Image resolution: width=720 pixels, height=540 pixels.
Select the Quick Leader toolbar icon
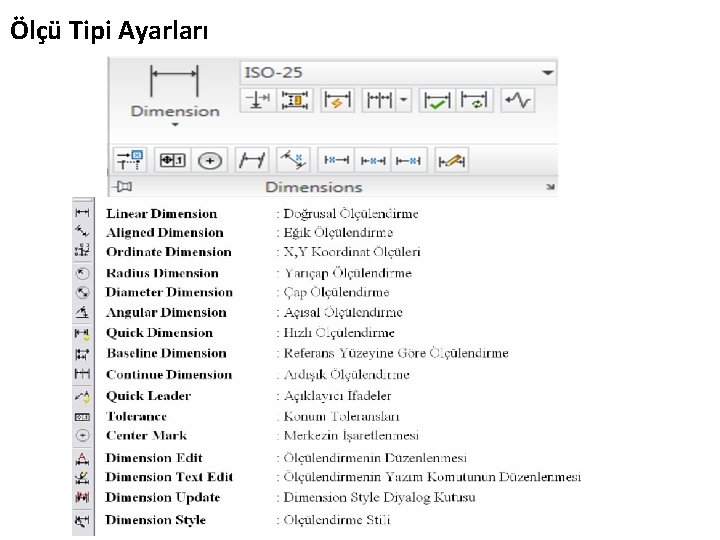click(82, 395)
